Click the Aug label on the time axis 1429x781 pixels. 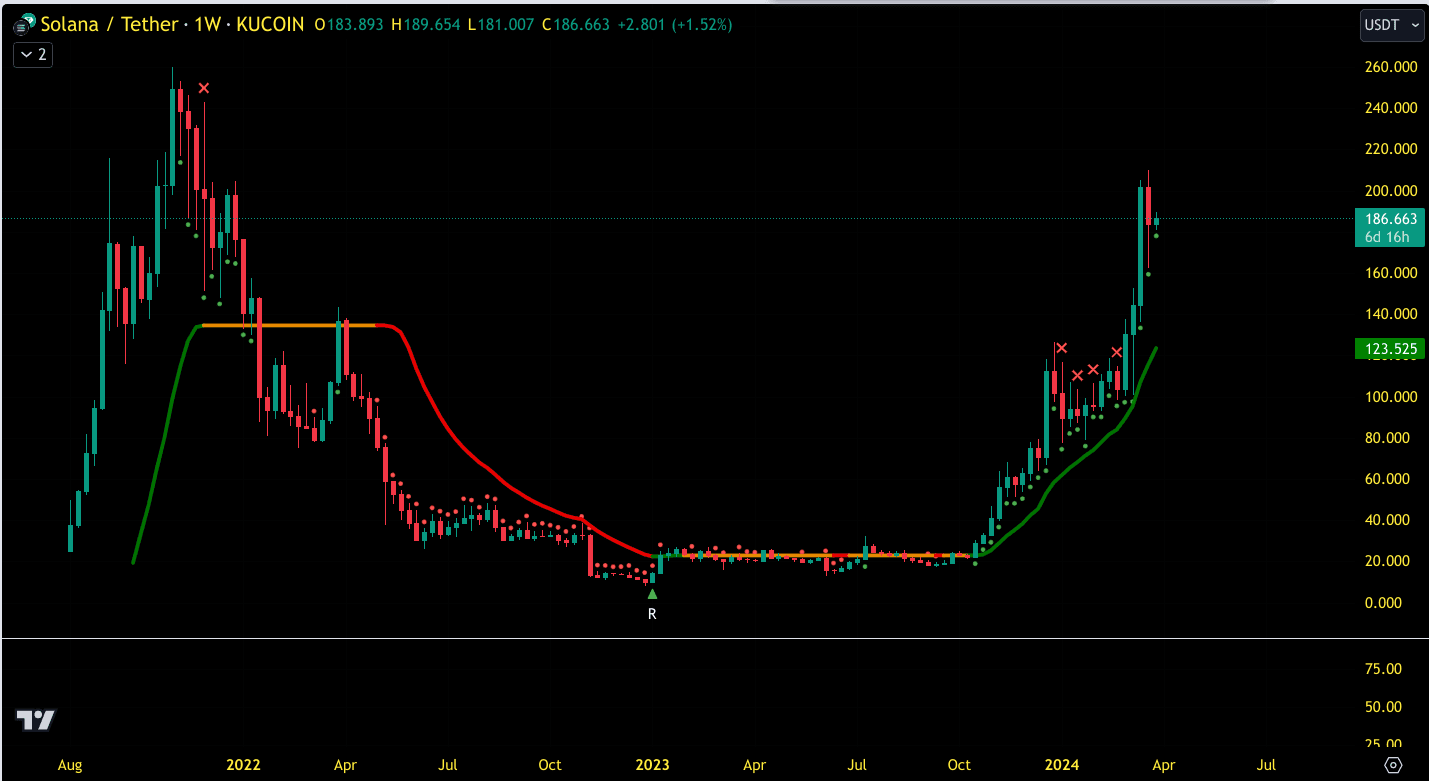(x=70, y=765)
